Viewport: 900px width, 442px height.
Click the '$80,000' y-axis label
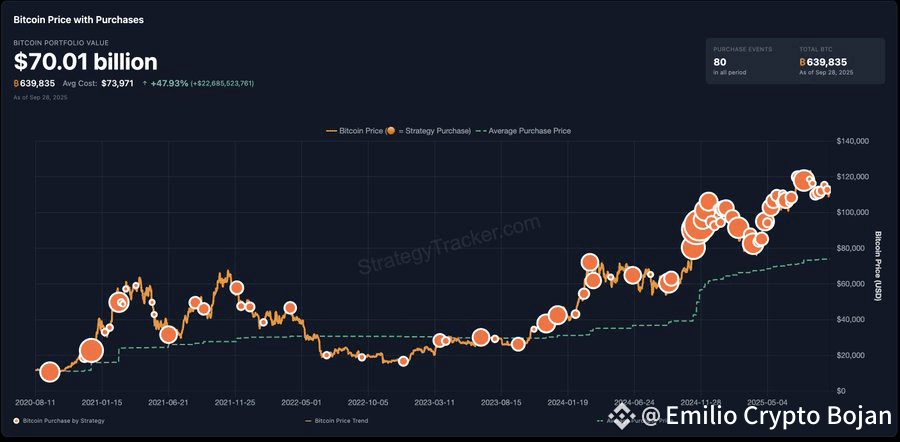click(x=853, y=248)
